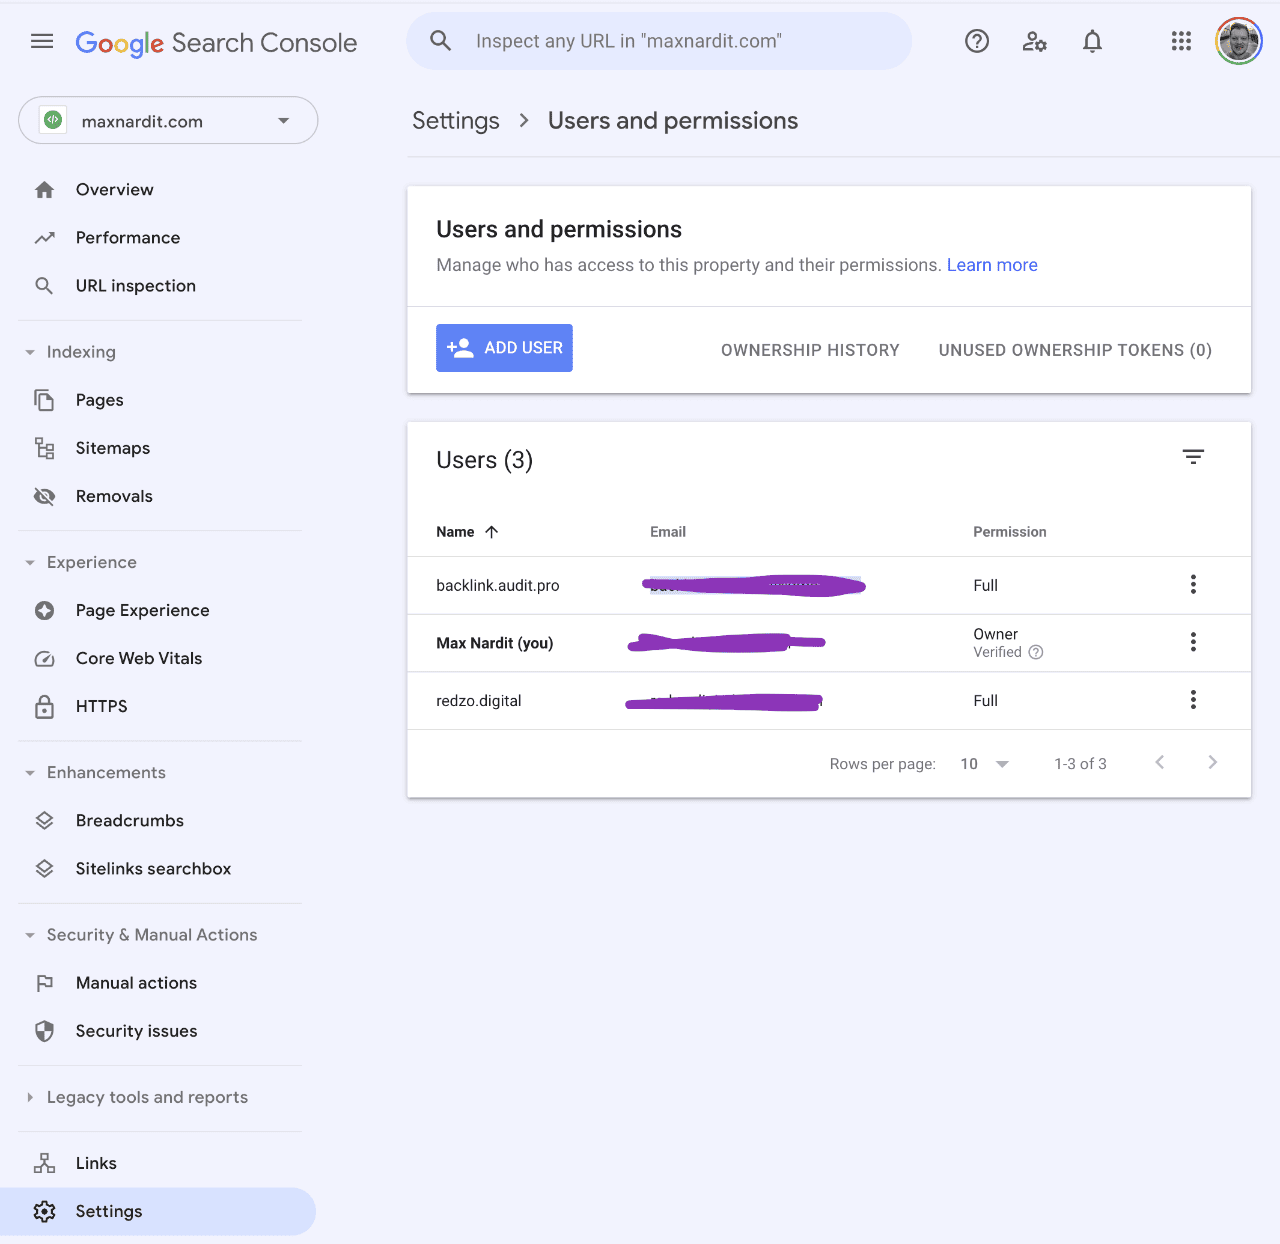Collapse the Indexing section
Screen dimensions: 1280x1244
click(30, 352)
